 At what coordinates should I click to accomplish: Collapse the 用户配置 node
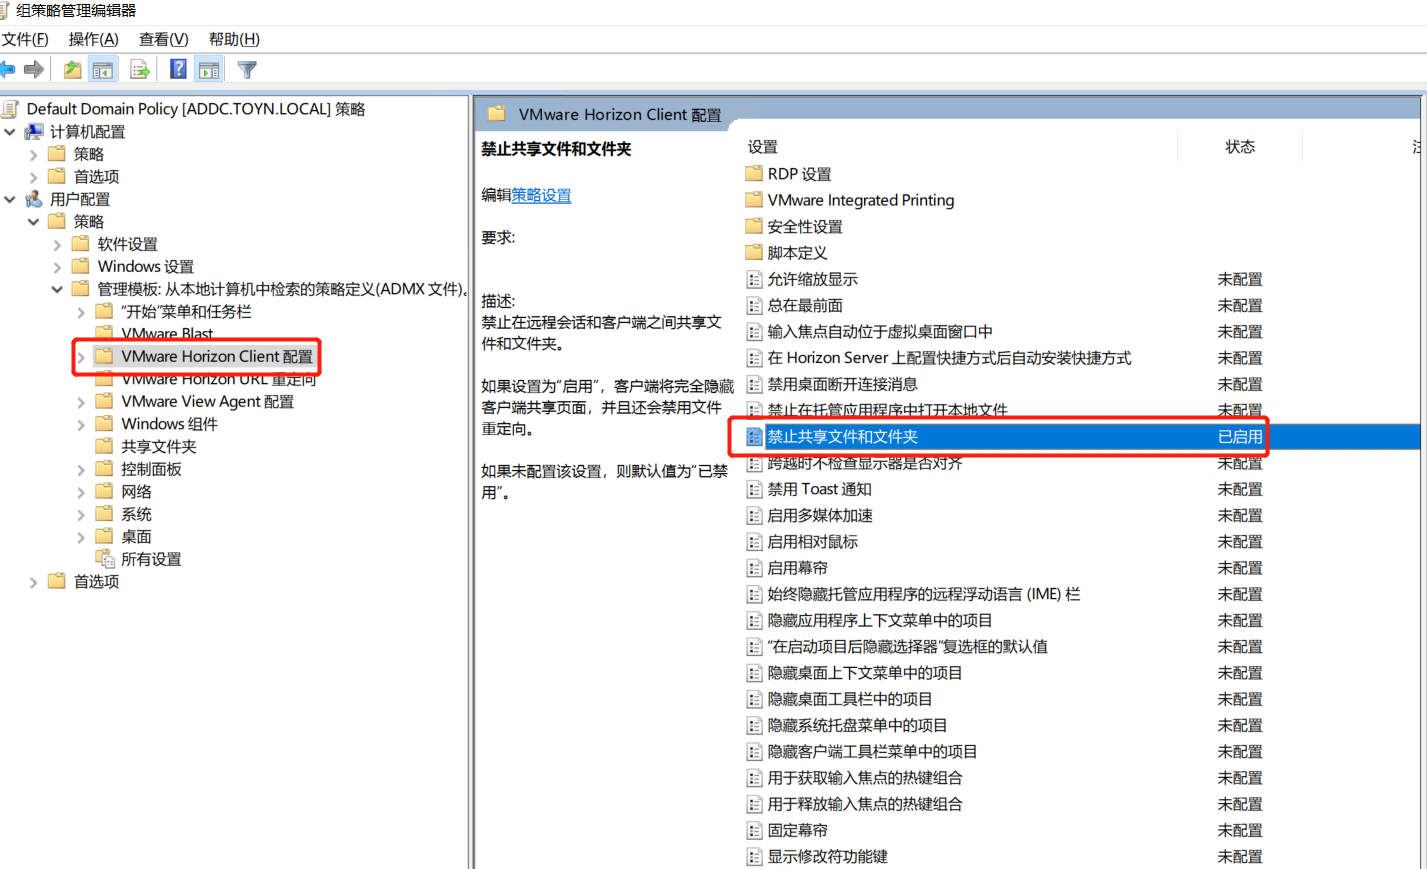(x=10, y=199)
